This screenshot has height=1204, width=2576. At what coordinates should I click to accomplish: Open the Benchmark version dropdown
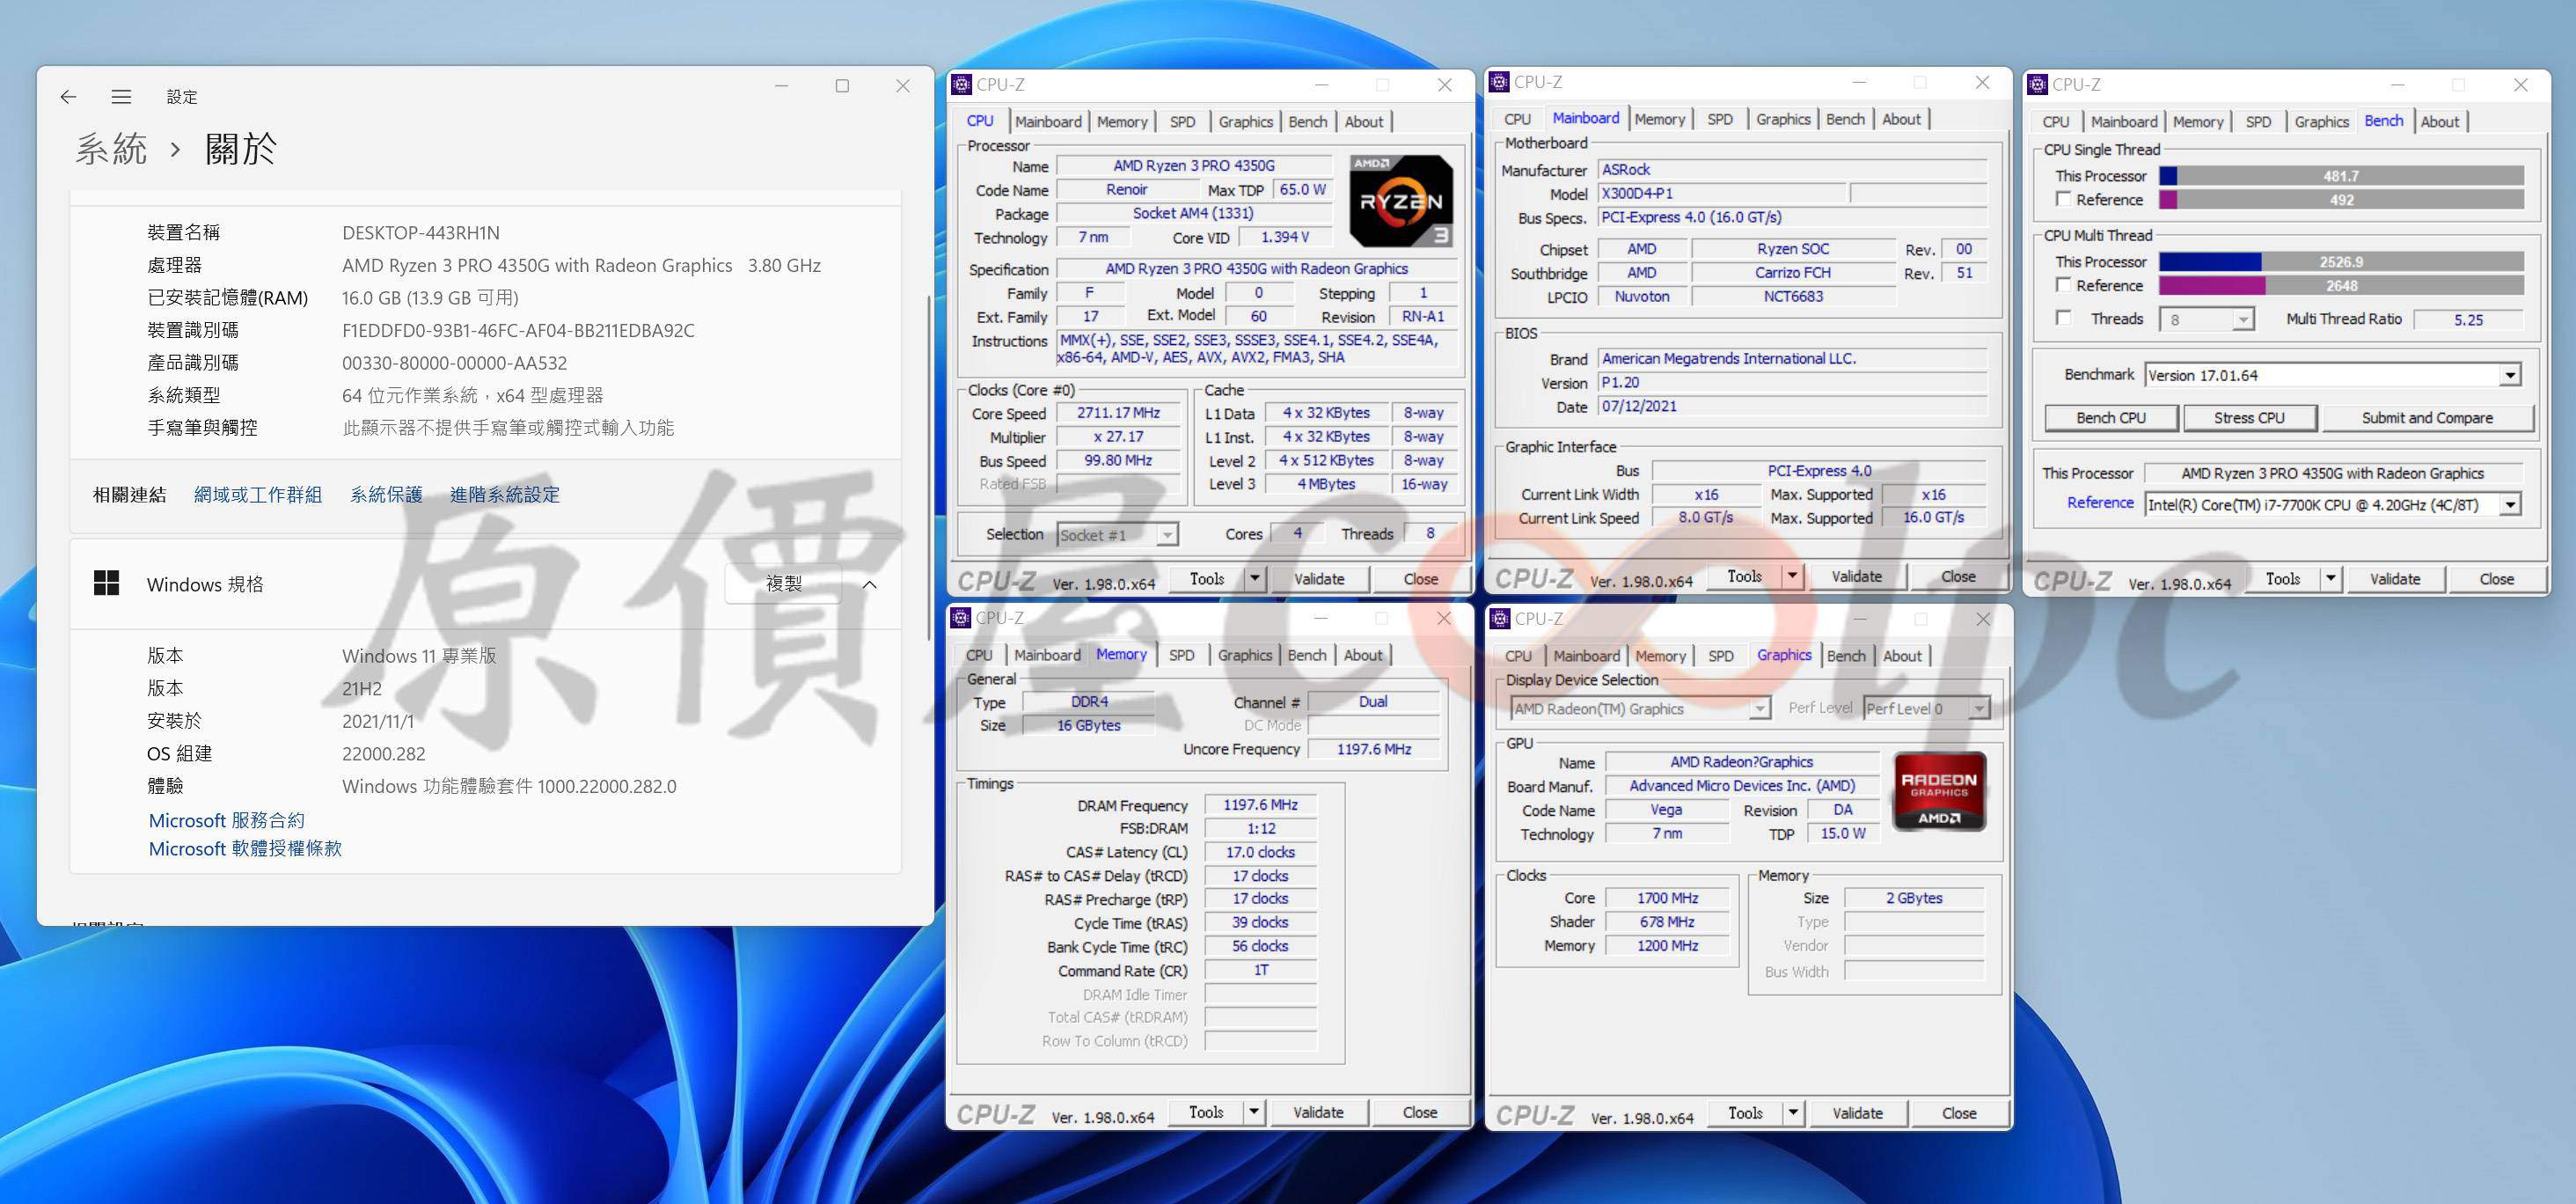[2510, 376]
